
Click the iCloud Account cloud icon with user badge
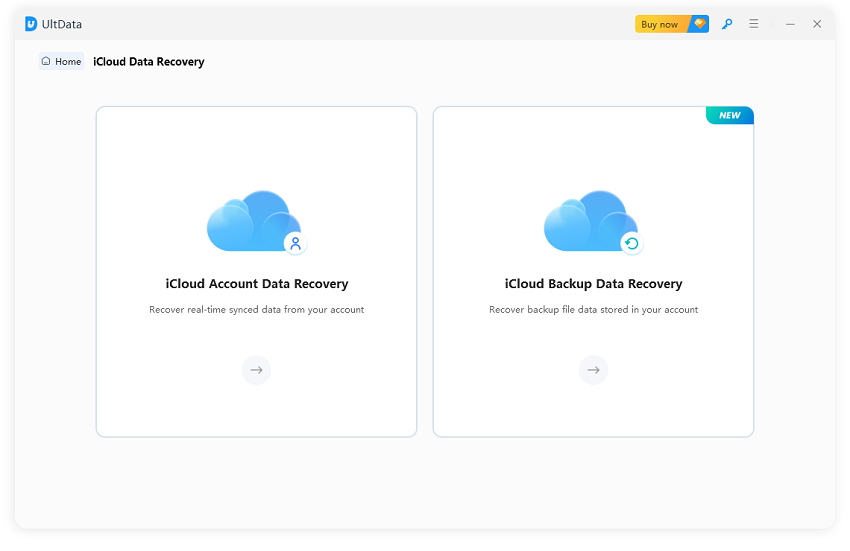point(256,222)
